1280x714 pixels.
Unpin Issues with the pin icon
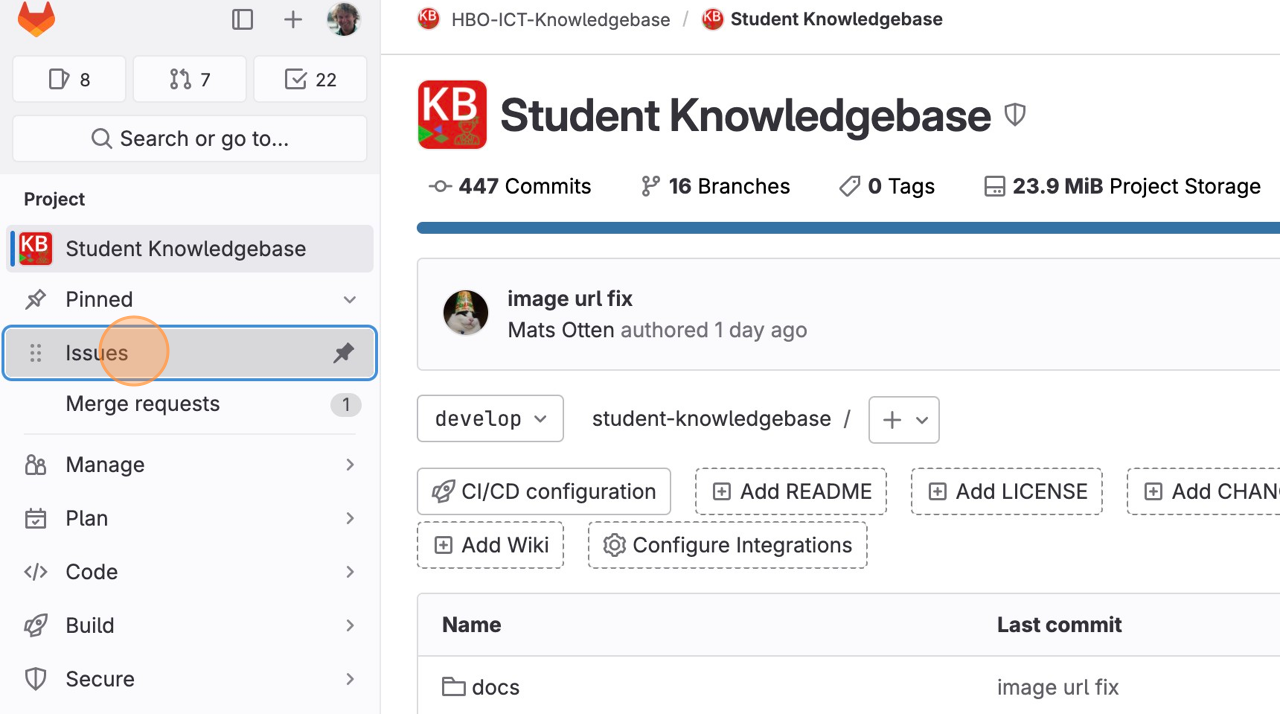click(344, 353)
